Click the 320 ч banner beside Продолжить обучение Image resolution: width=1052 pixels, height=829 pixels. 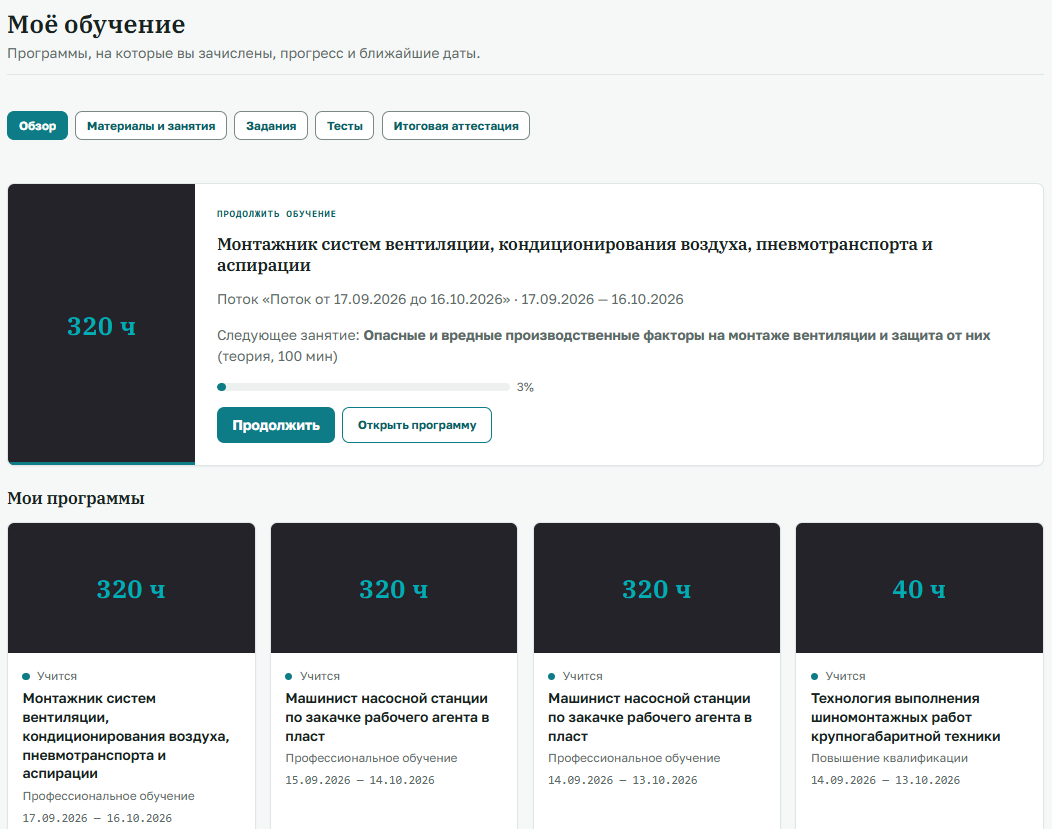101,325
